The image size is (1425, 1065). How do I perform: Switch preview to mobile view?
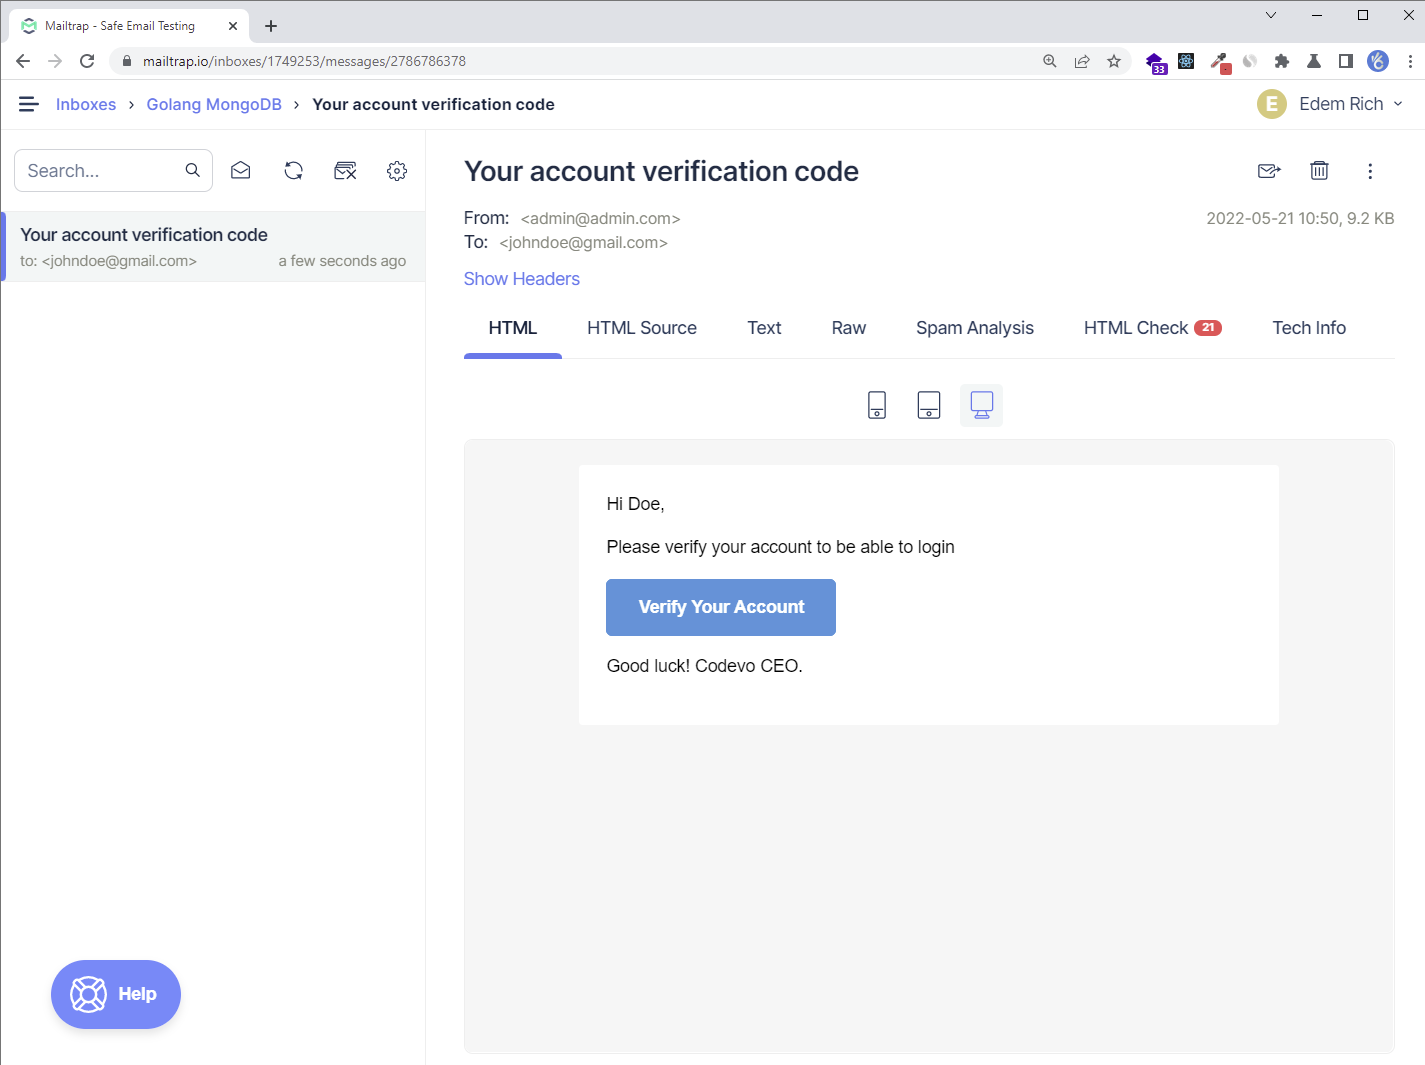pyautogui.click(x=877, y=405)
